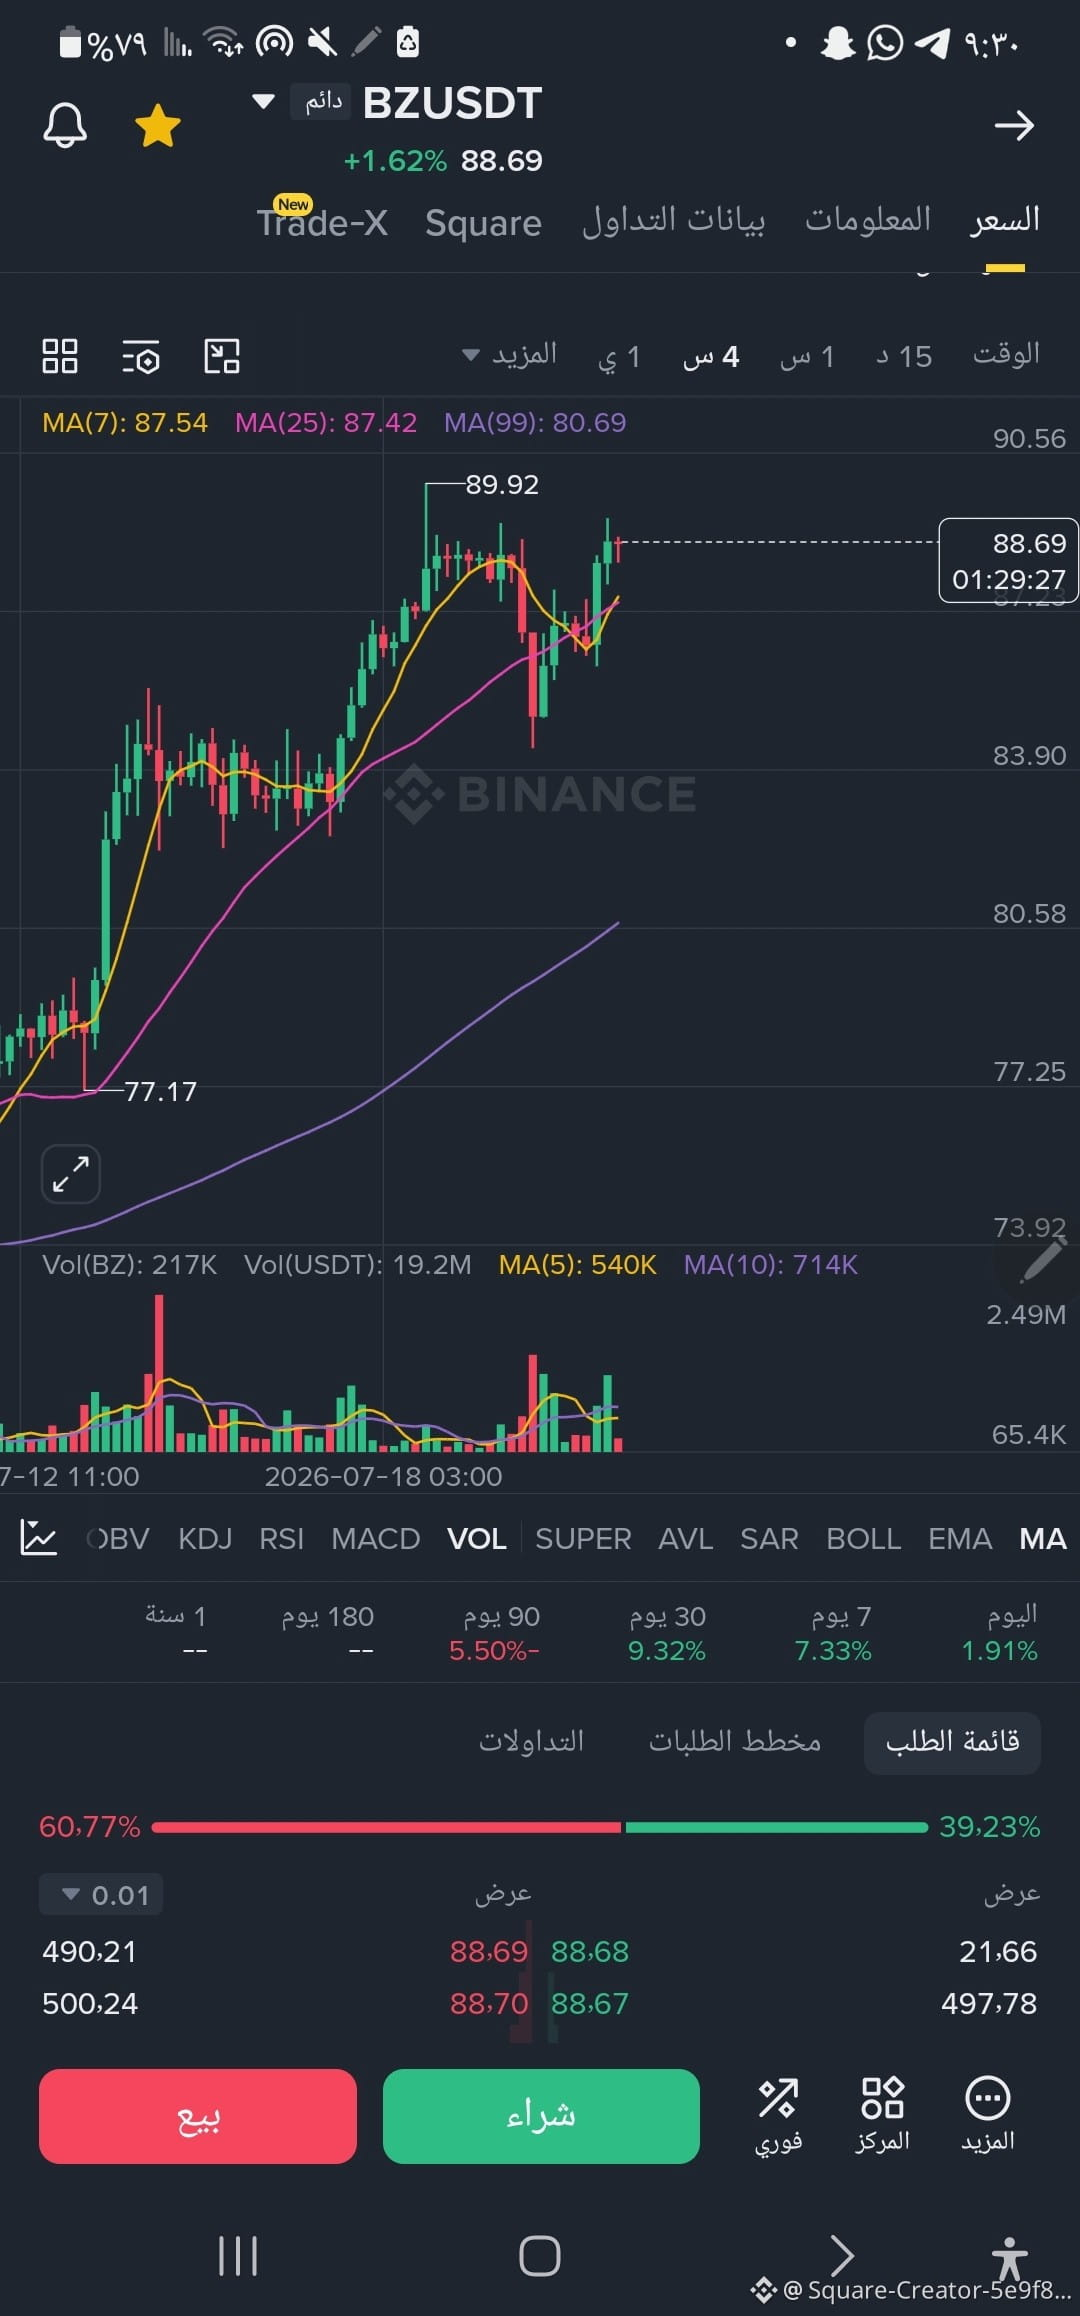Open the indicator chart-line icon

pos(39,1537)
